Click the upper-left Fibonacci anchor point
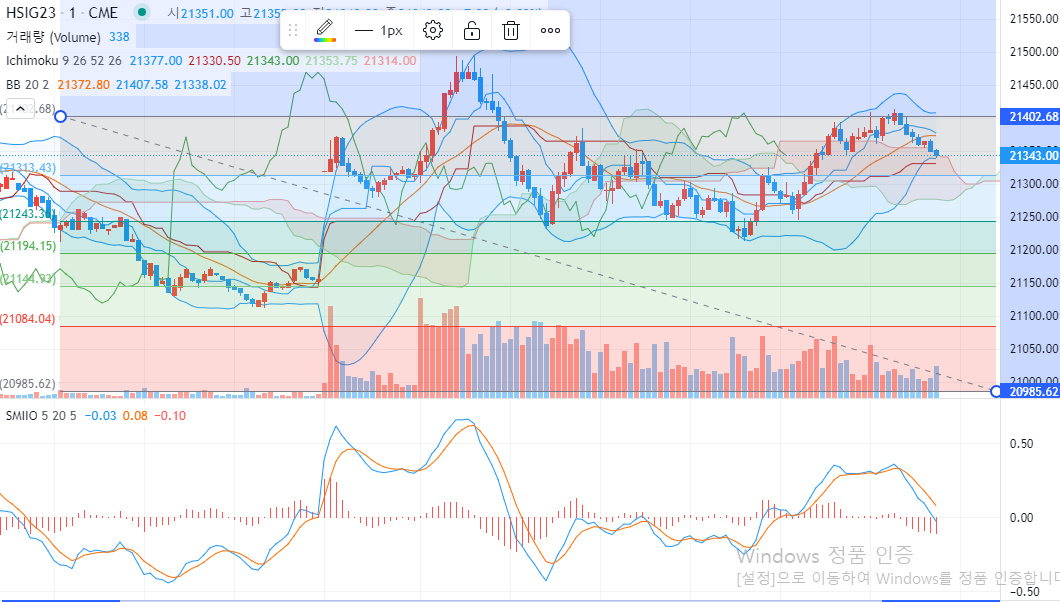Screen dimensions: 1060x602 click(x=60, y=117)
